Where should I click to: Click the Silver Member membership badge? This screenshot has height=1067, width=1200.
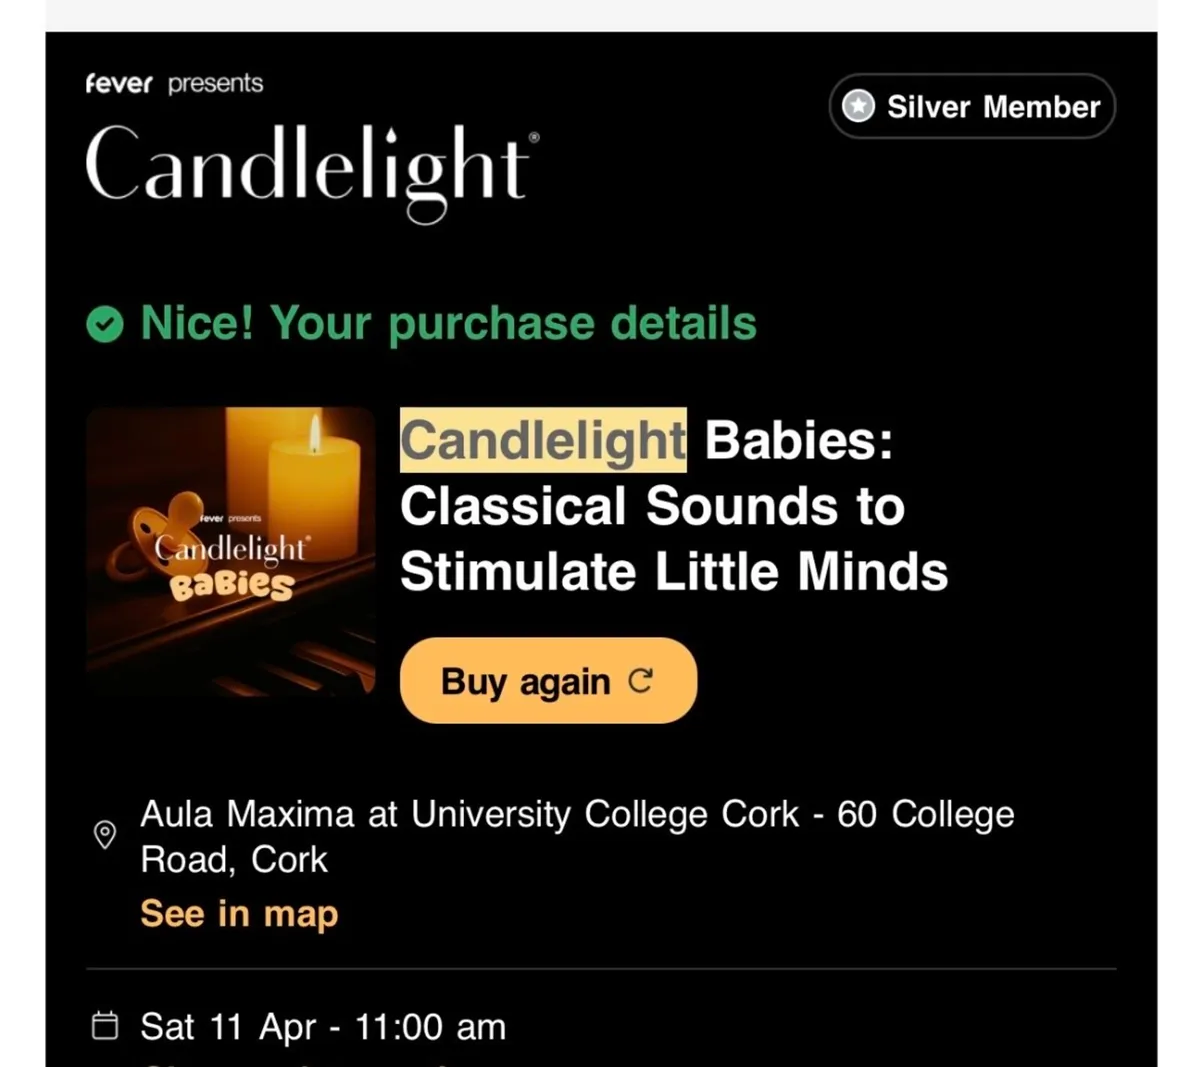971,106
